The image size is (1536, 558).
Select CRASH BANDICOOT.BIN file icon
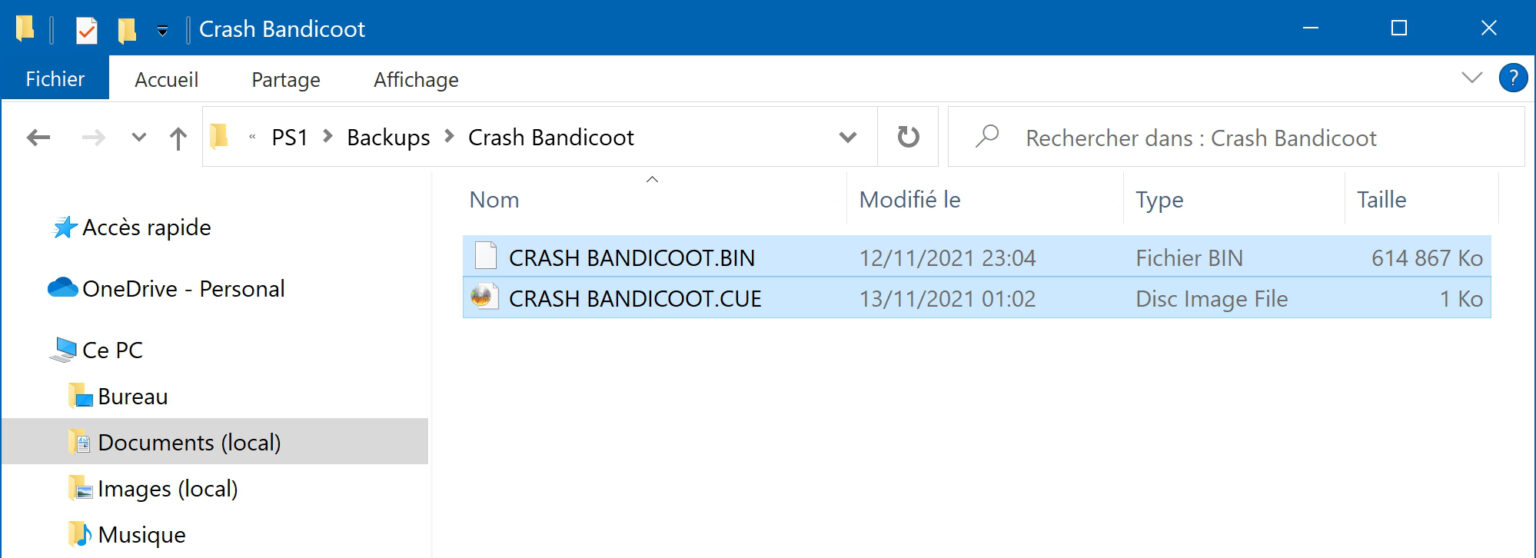[485, 257]
